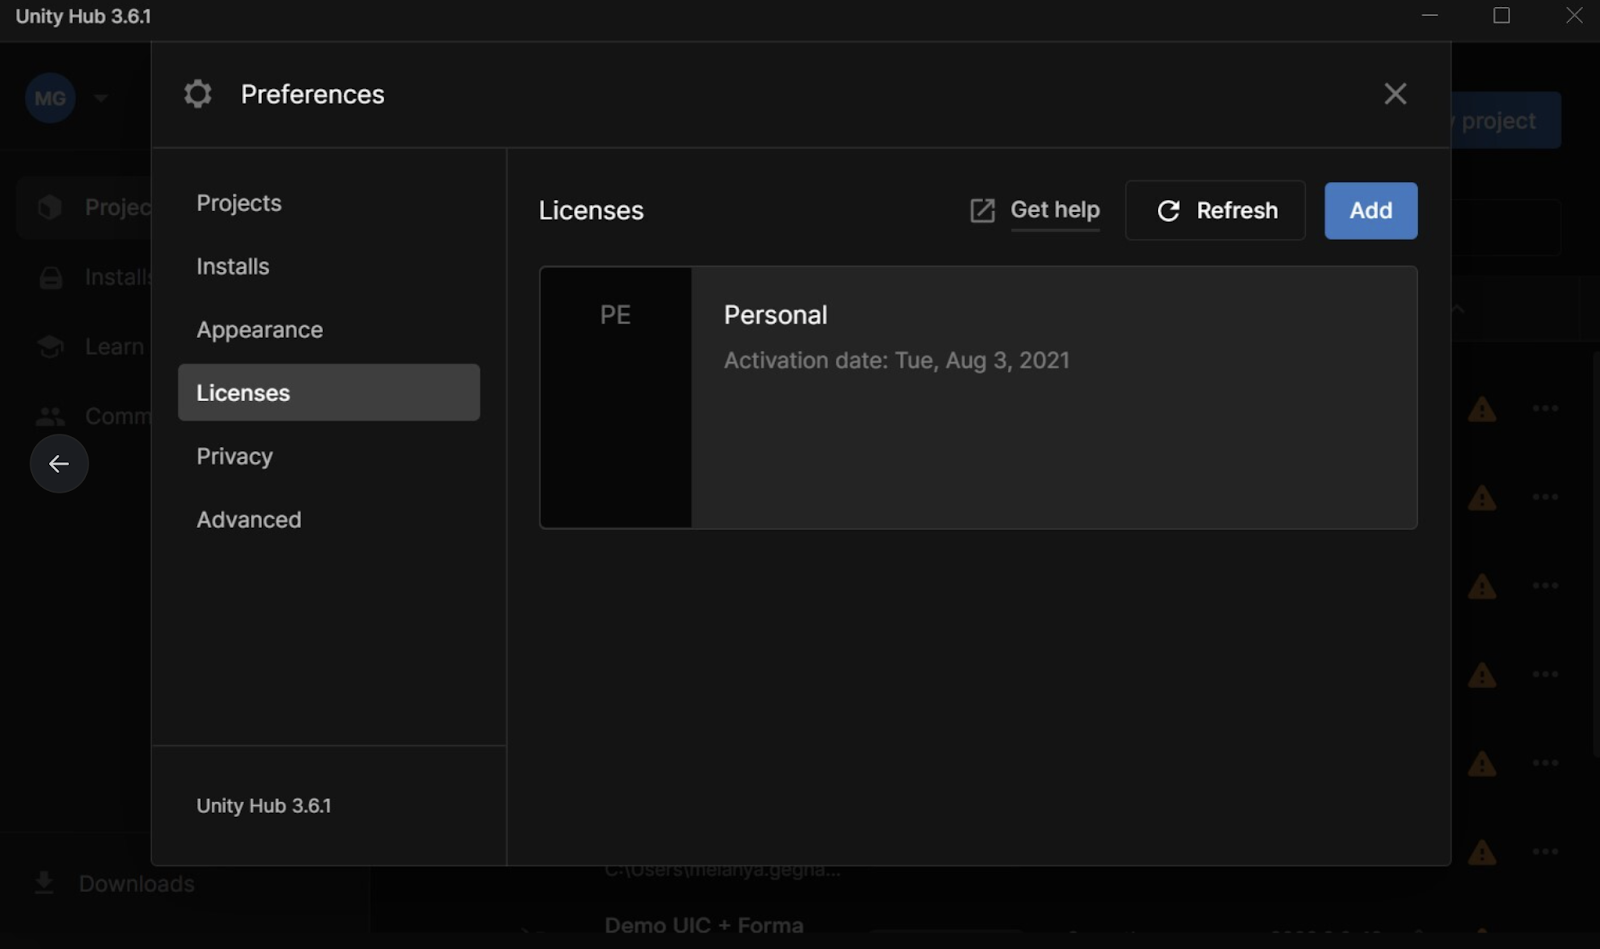Open the Installs preferences section

coord(233,267)
